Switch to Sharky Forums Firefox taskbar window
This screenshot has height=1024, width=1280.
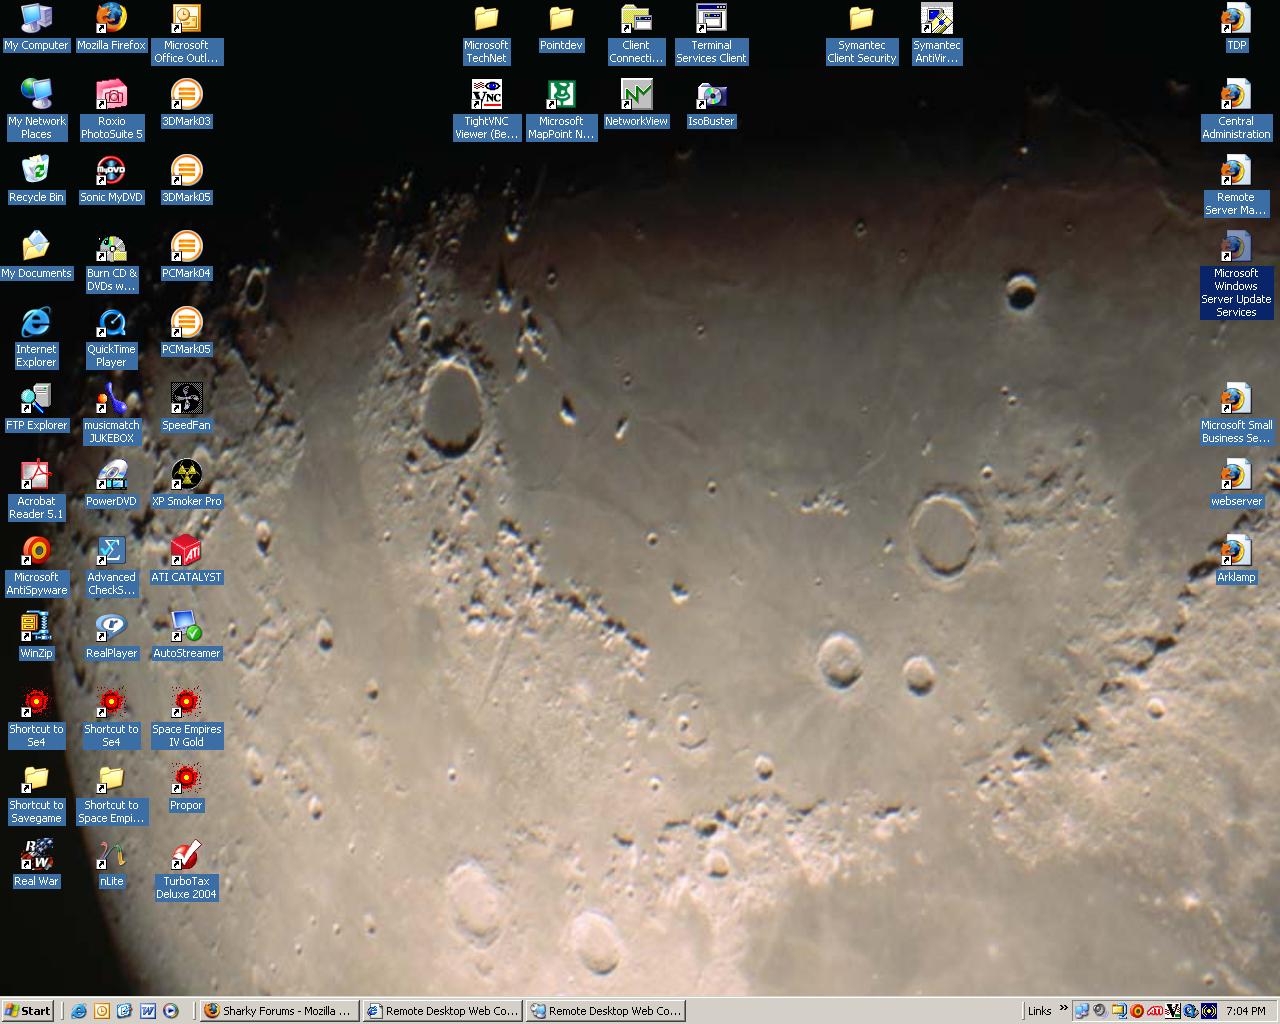278,1011
